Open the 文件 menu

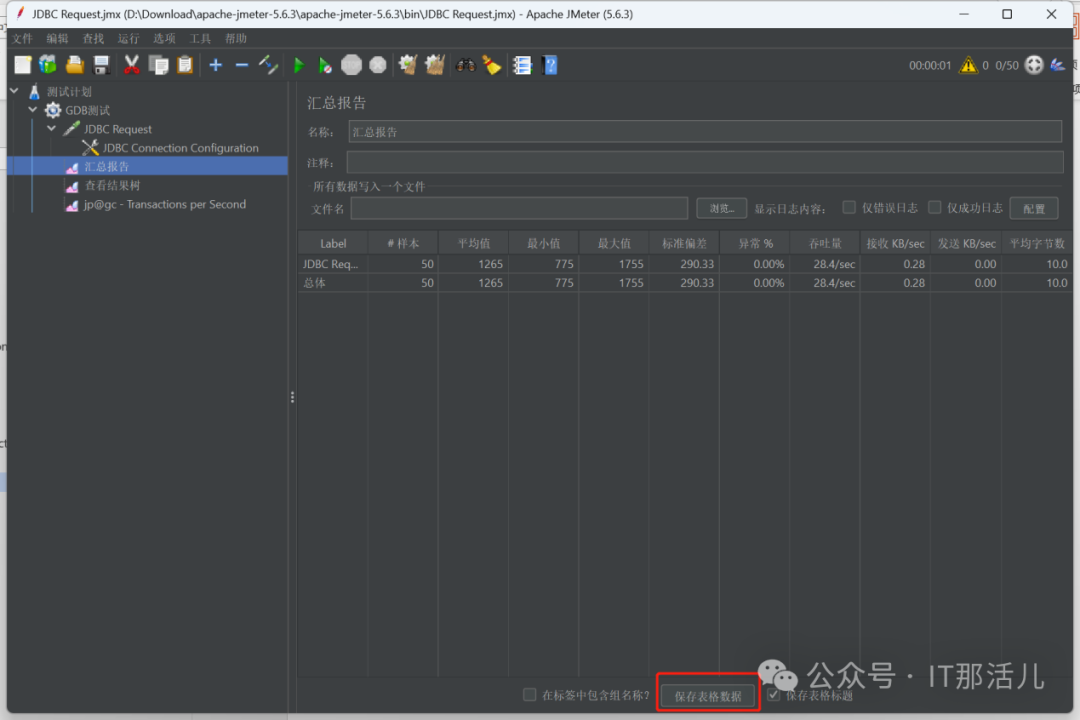23,39
